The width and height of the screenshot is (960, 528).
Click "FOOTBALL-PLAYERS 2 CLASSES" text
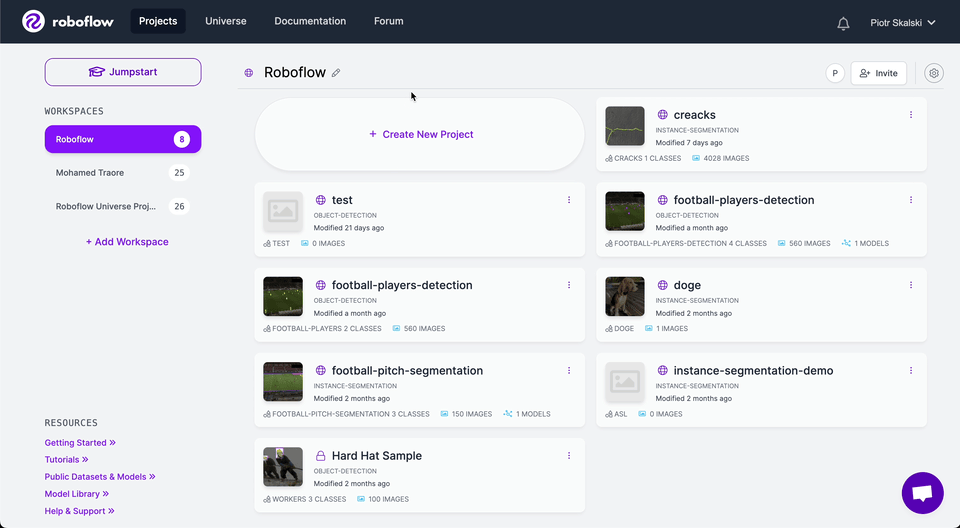click(327, 329)
